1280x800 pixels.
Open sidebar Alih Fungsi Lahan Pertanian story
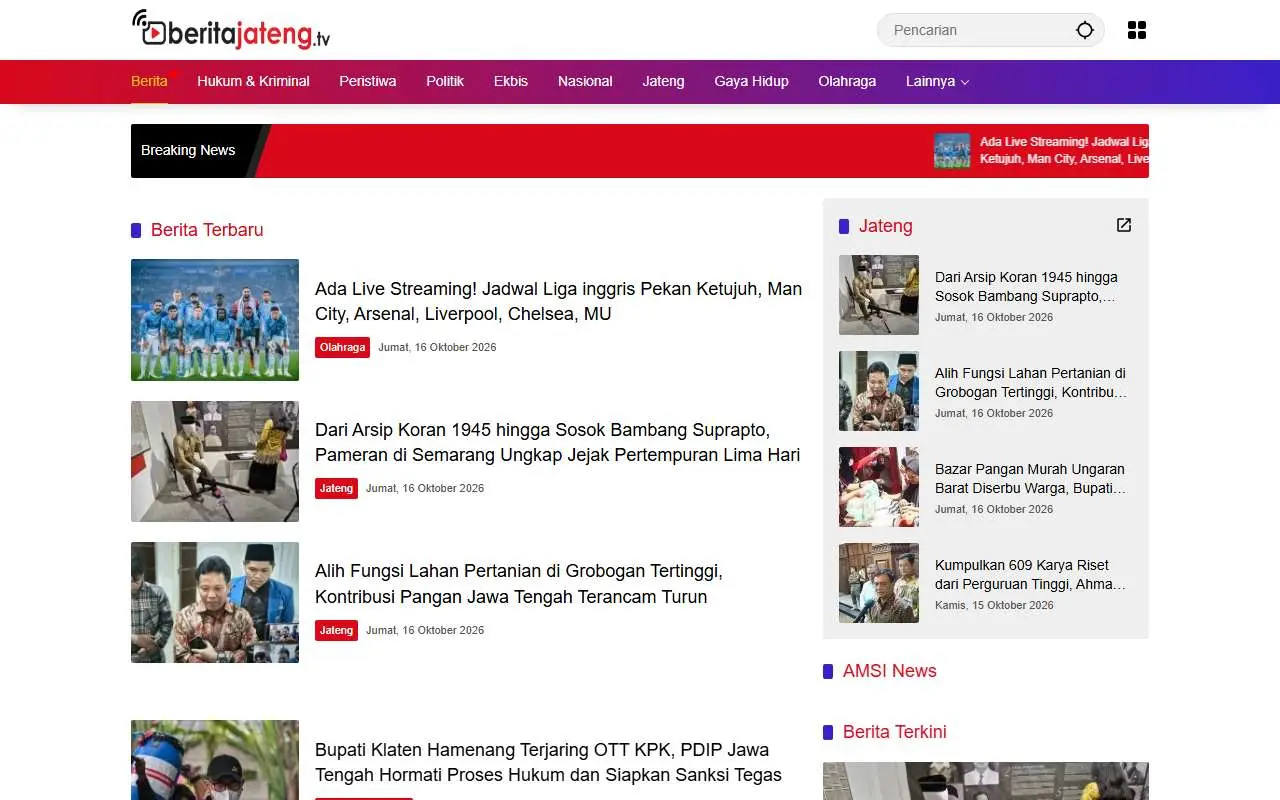1031,382
